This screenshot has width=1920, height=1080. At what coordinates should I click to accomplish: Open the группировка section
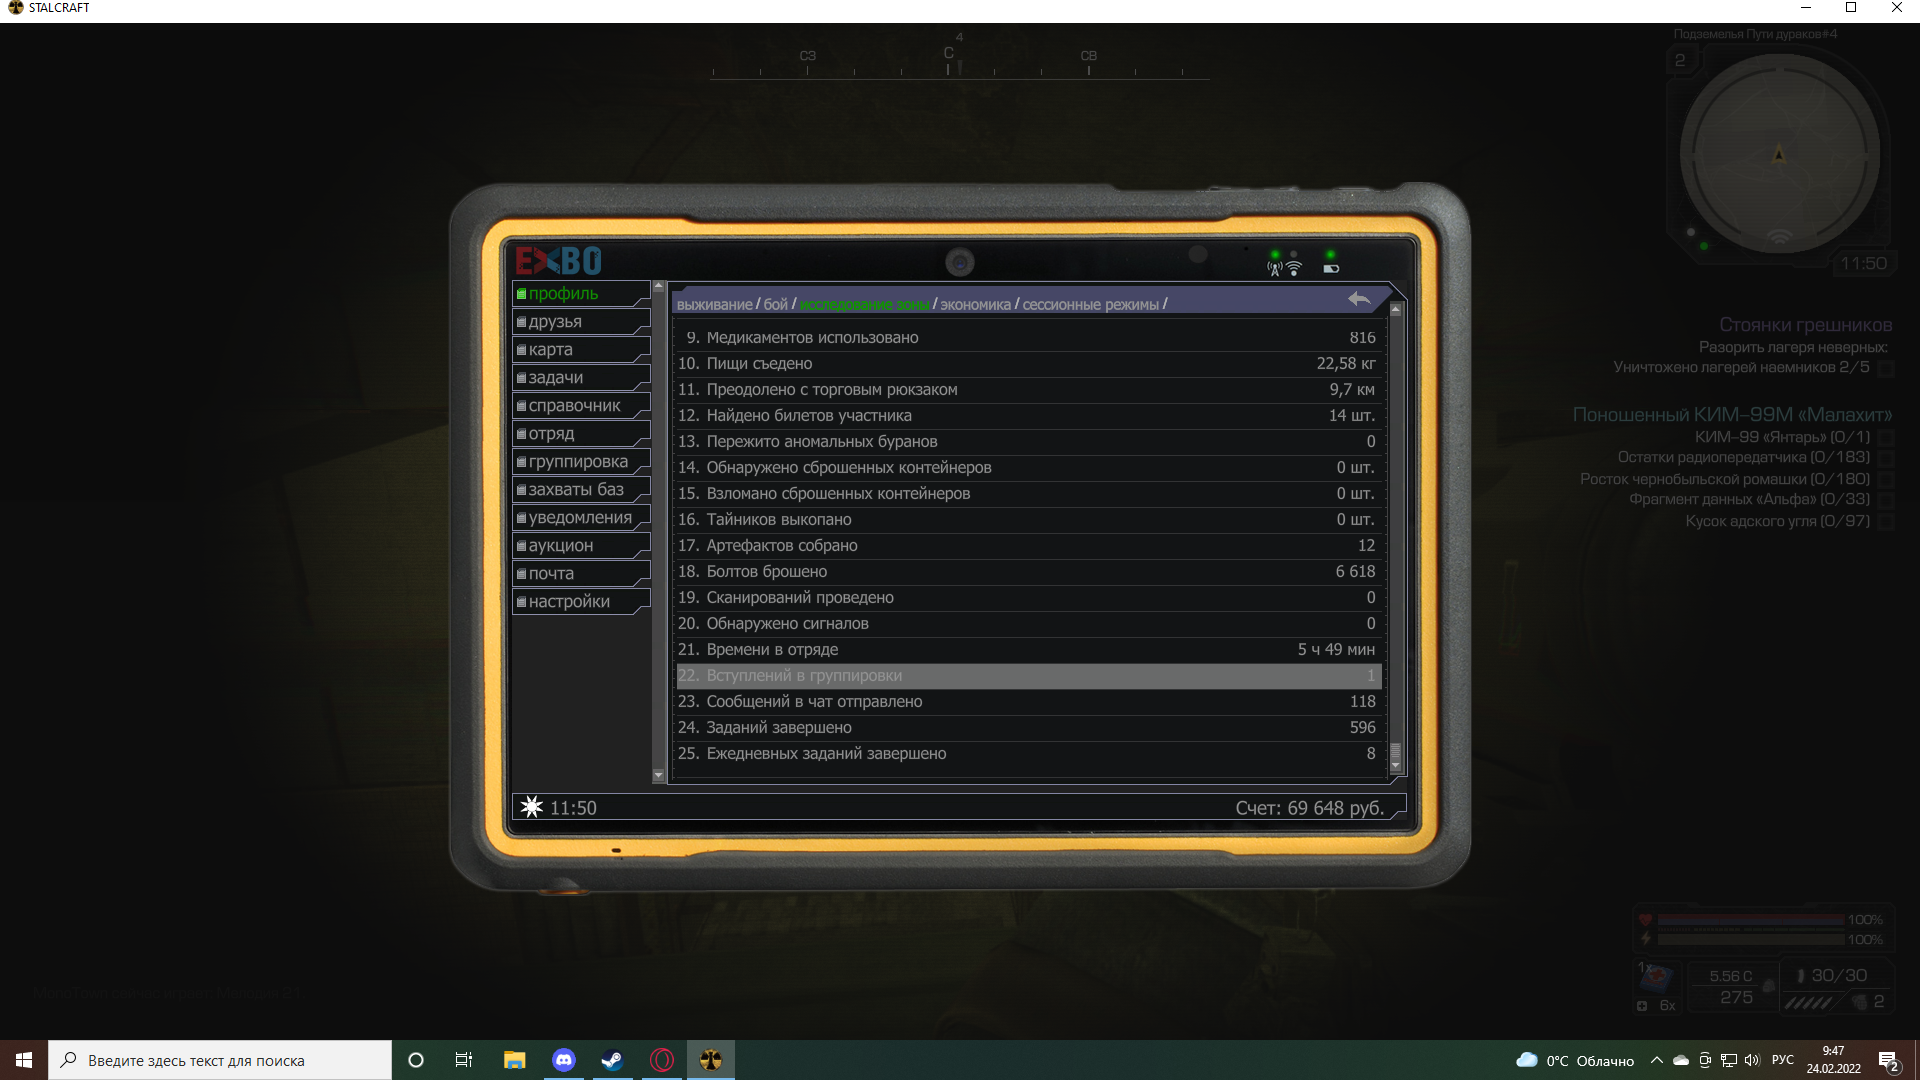[581, 462]
